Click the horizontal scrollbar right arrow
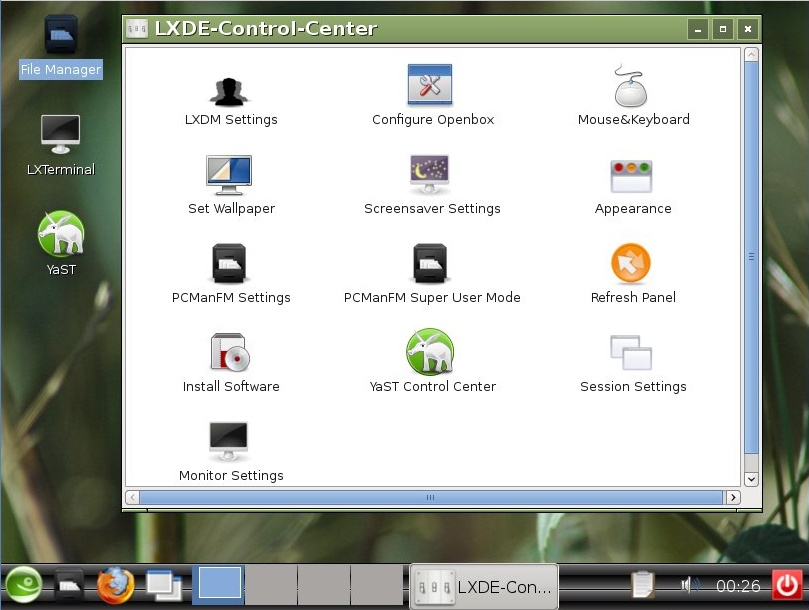The width and height of the screenshot is (809, 610). (733, 497)
